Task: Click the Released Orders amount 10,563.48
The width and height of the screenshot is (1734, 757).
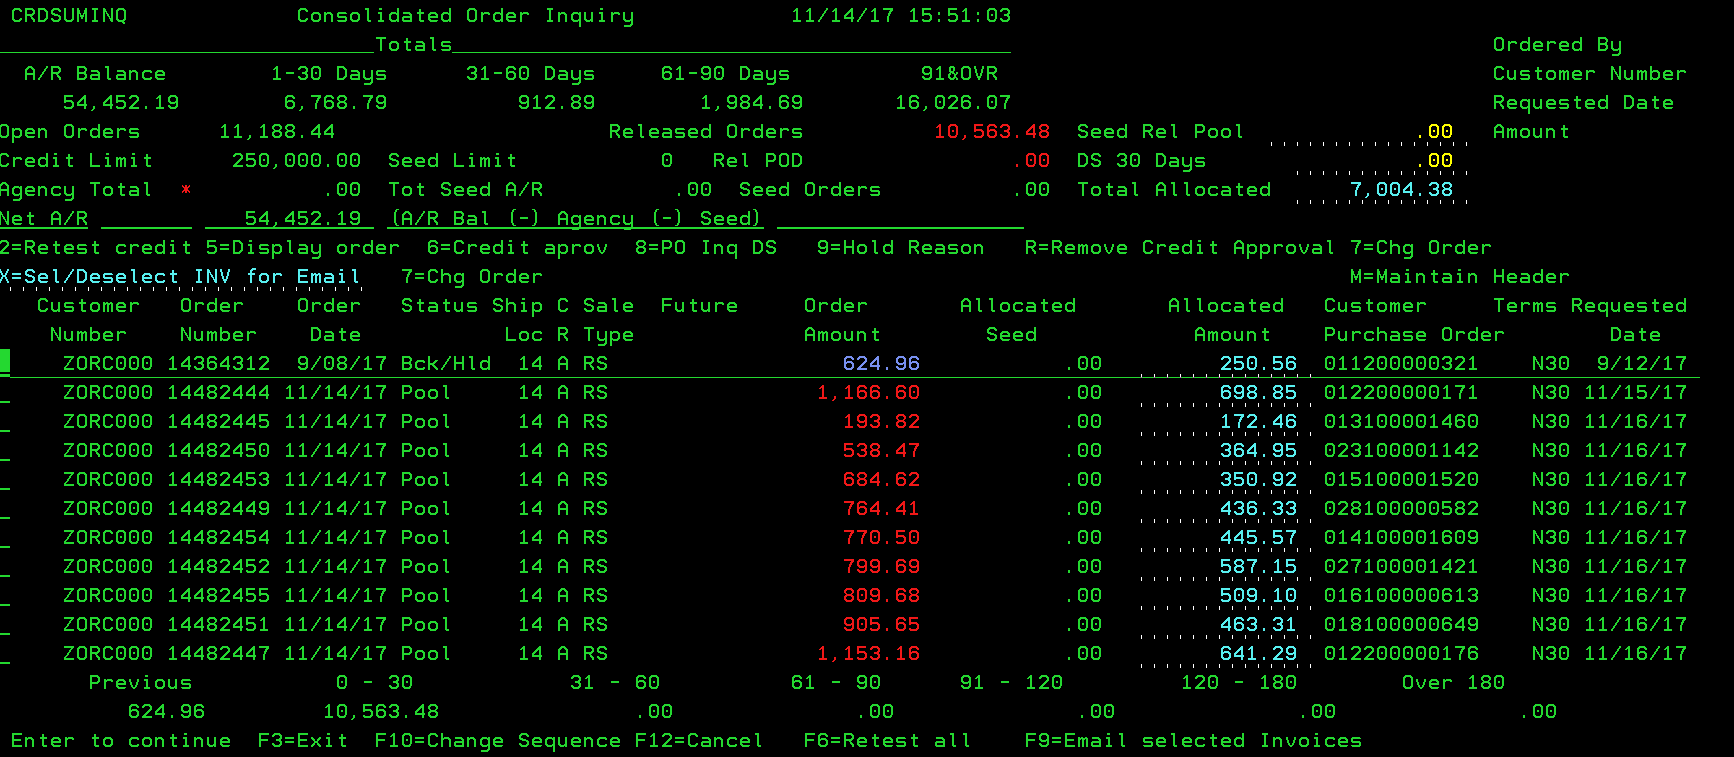Action: tap(991, 132)
